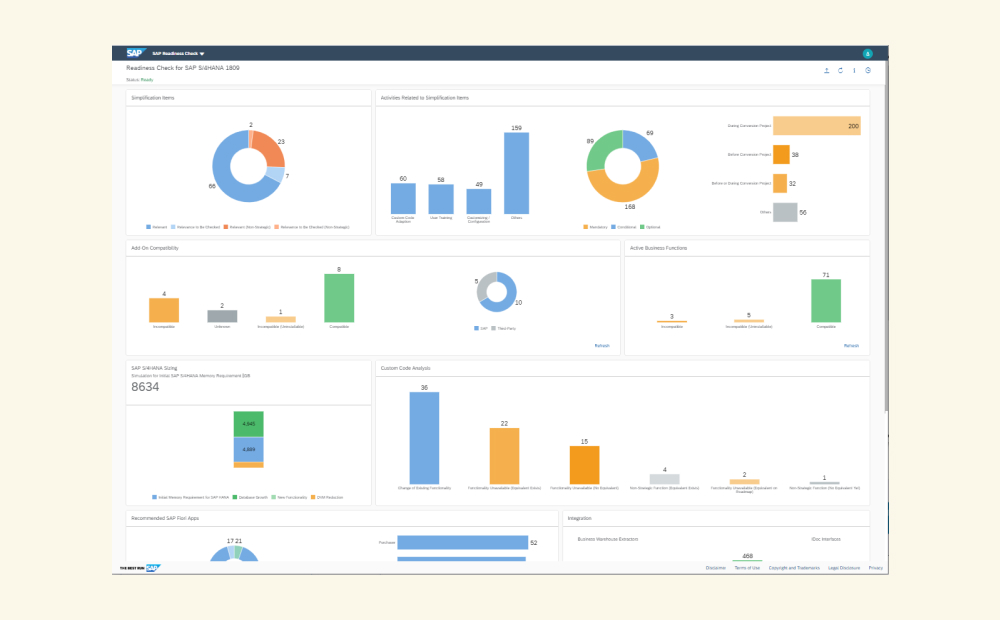Click the Database Growth legend swatch
Screen dimensions: 1000x620
coord(235,497)
